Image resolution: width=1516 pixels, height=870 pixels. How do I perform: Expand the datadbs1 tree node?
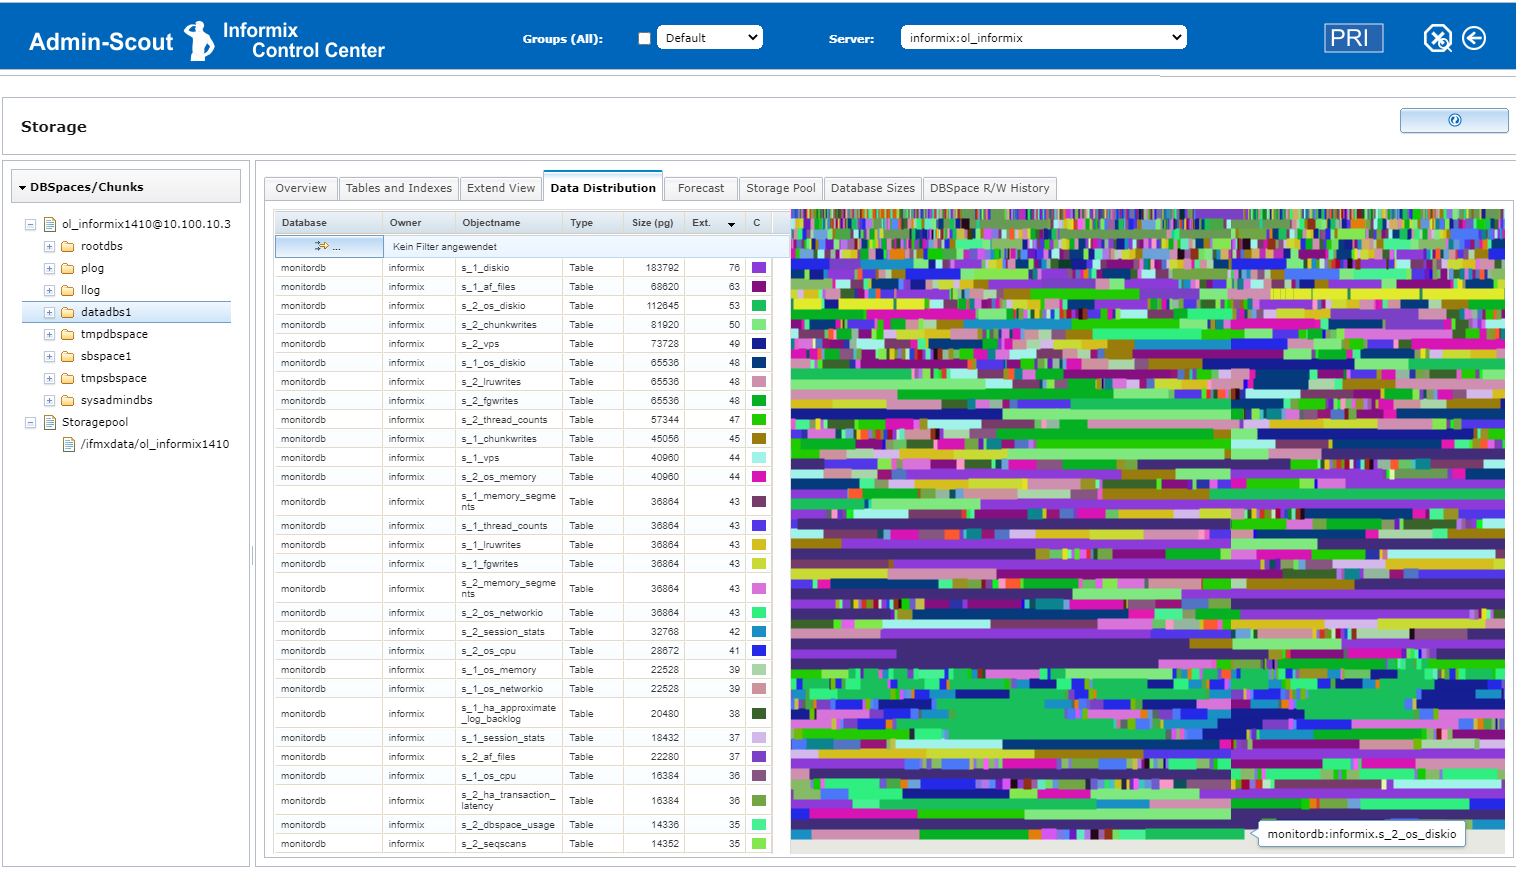tap(49, 312)
